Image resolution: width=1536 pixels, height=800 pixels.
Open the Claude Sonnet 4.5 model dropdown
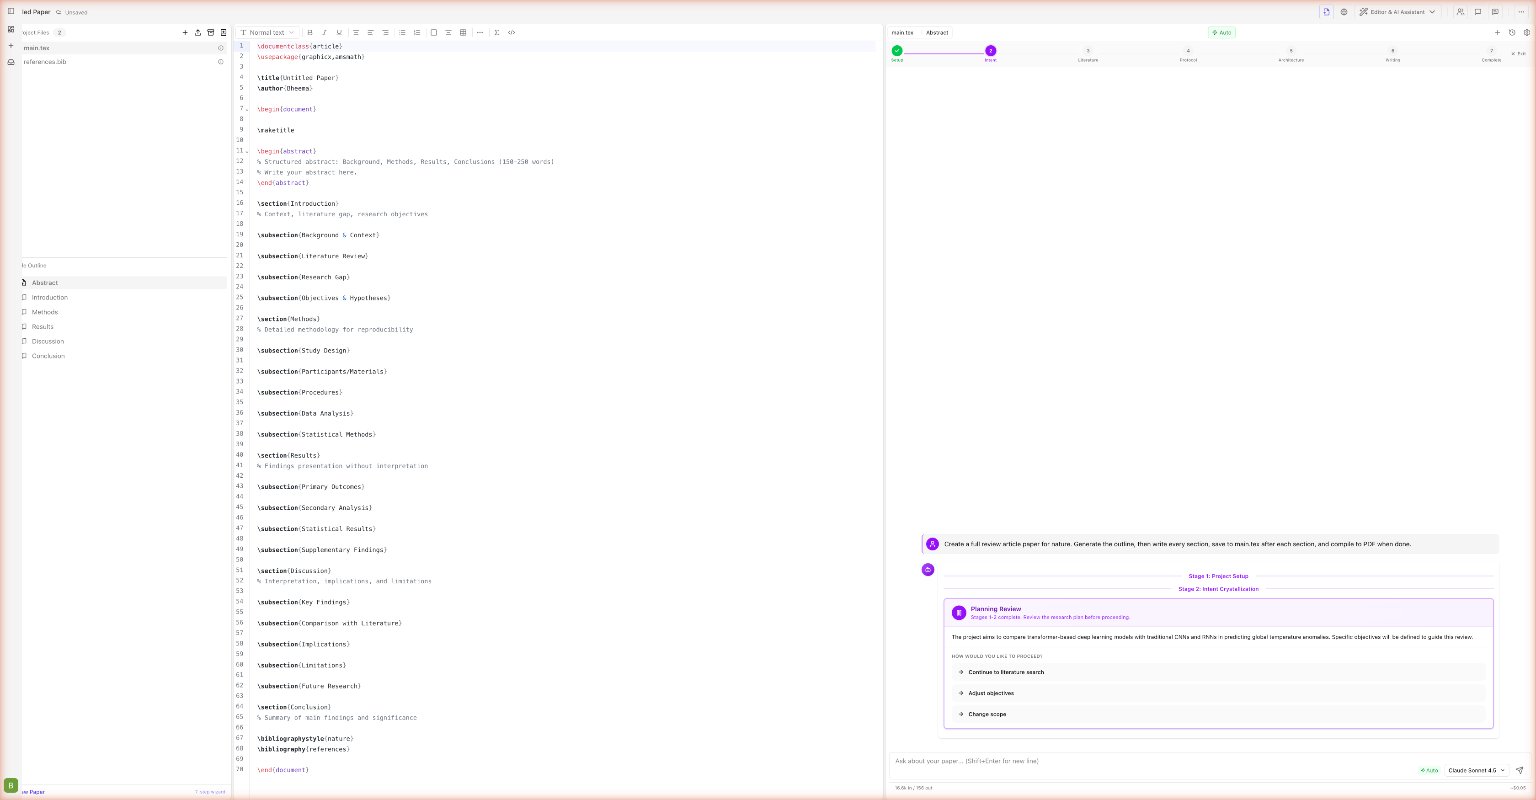pos(1476,770)
